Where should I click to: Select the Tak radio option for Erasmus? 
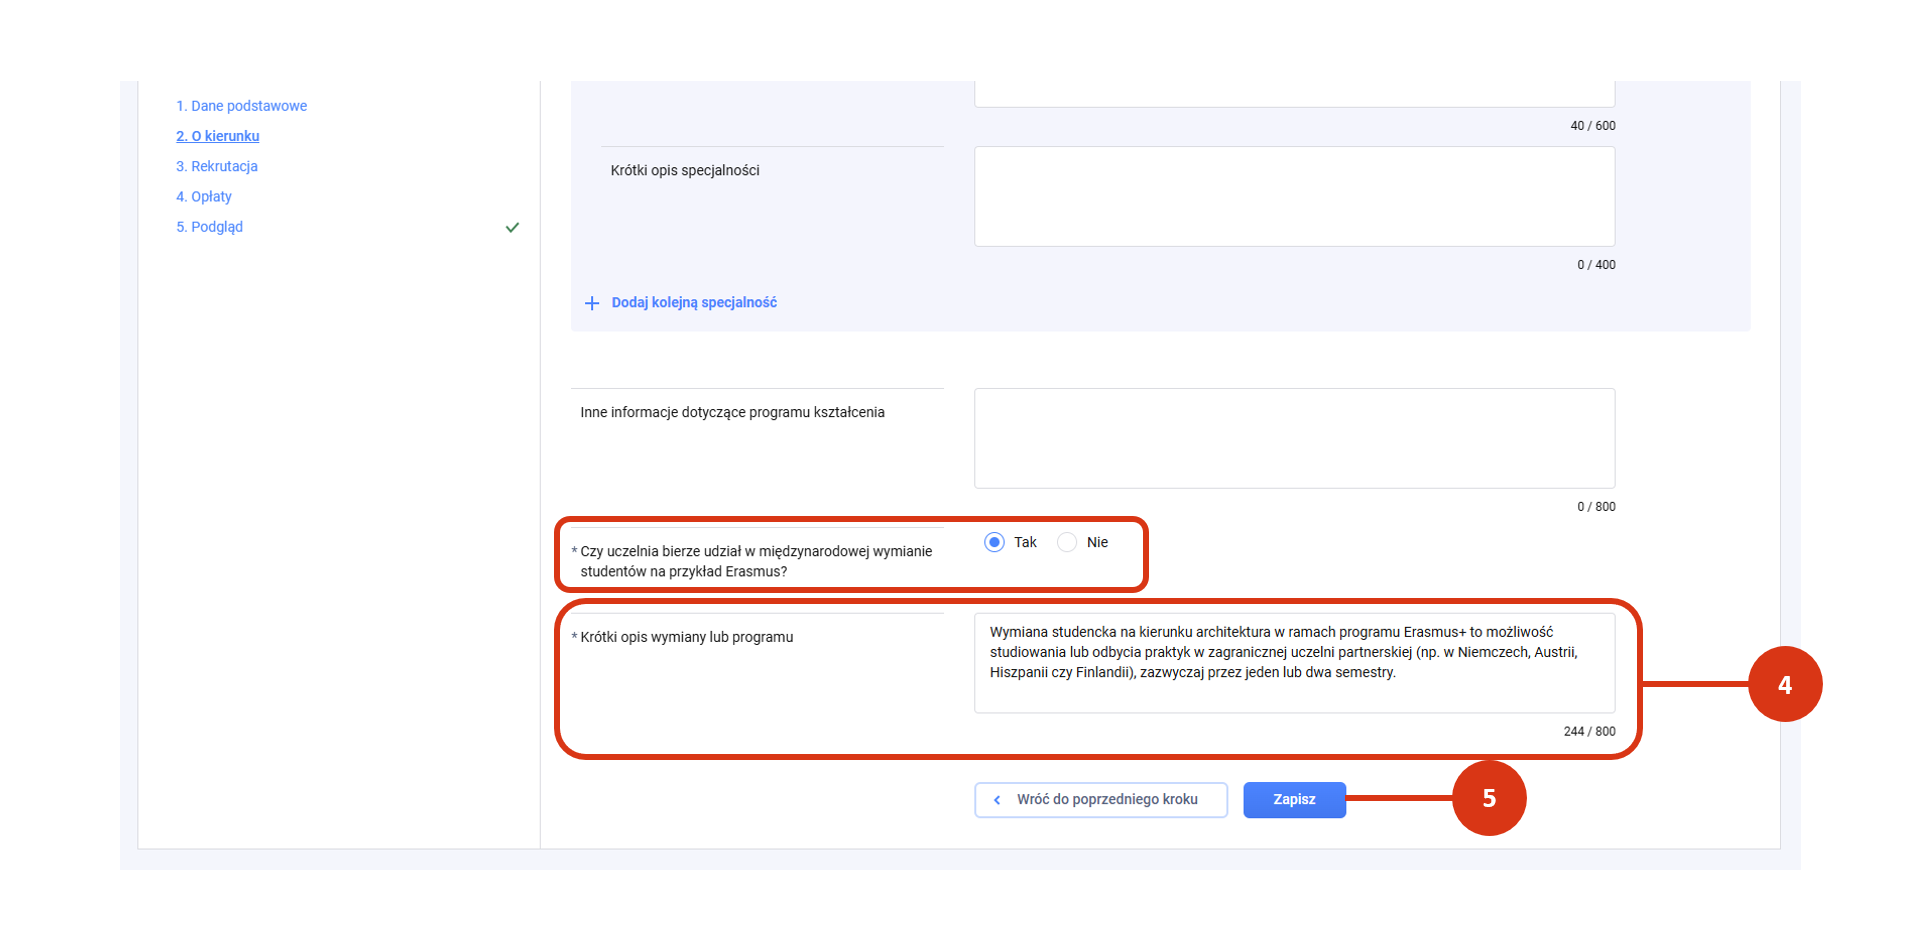pyautogui.click(x=994, y=542)
